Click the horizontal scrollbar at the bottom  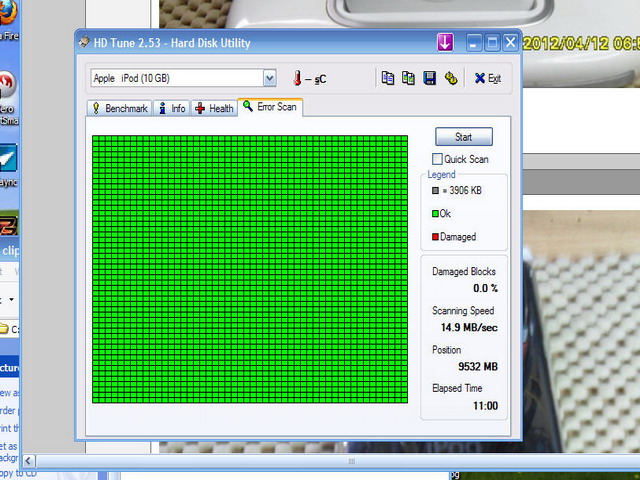click(x=350, y=461)
